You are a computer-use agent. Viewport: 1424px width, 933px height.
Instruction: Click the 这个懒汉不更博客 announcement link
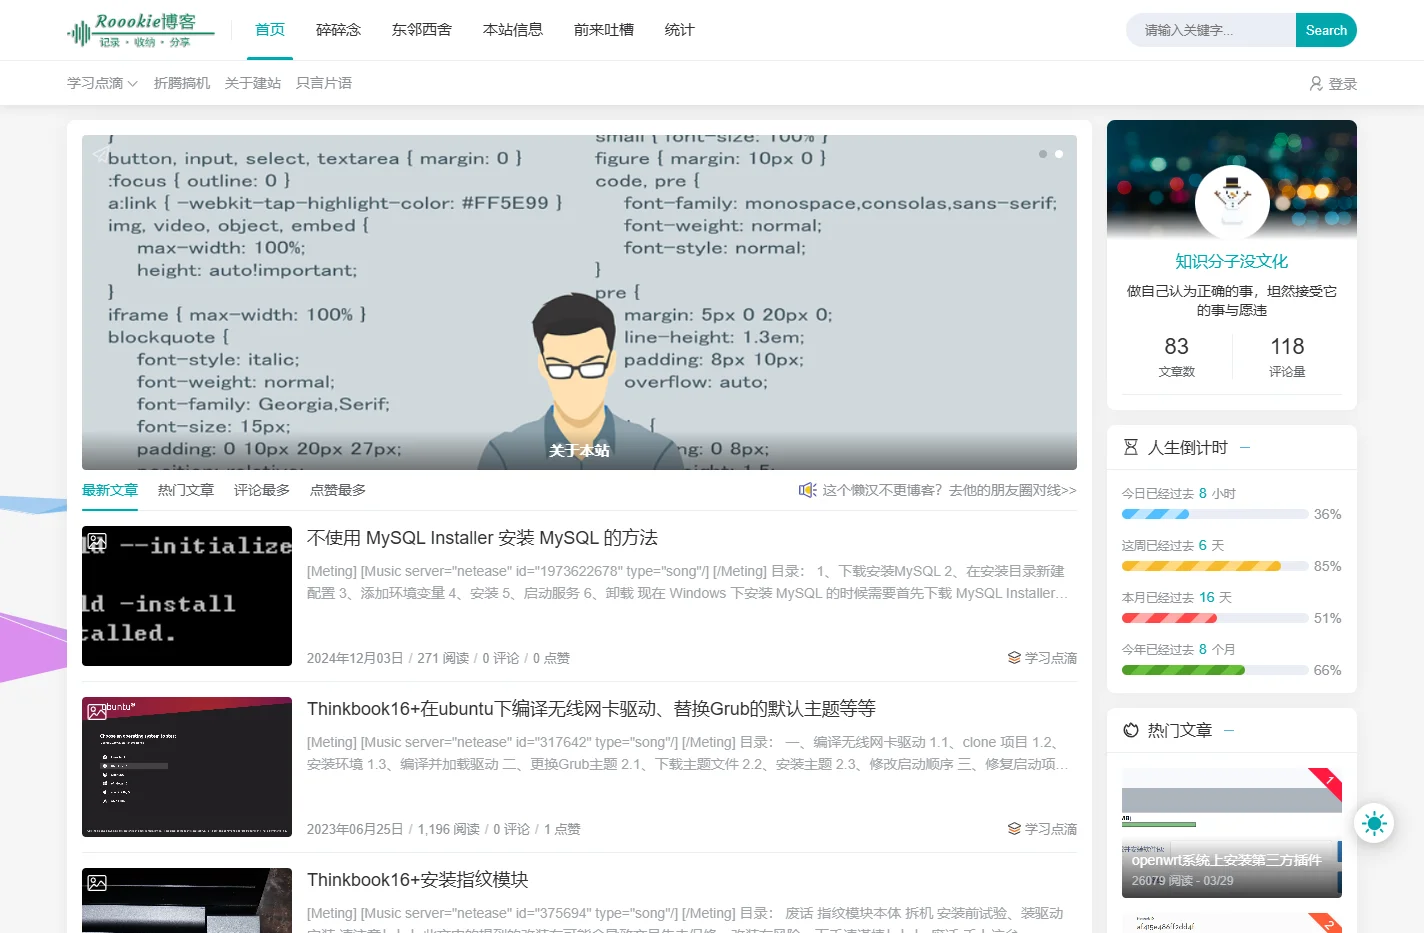pyautogui.click(x=949, y=490)
